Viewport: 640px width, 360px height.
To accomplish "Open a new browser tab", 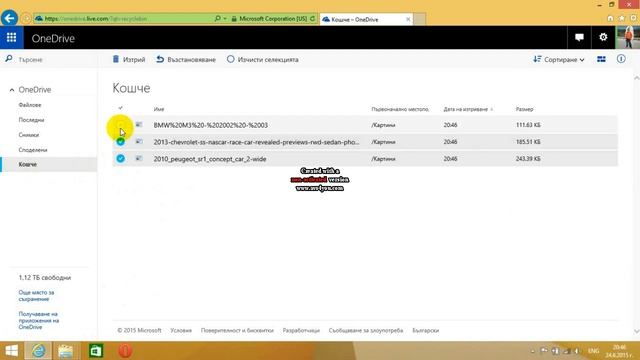I will point(419,19).
